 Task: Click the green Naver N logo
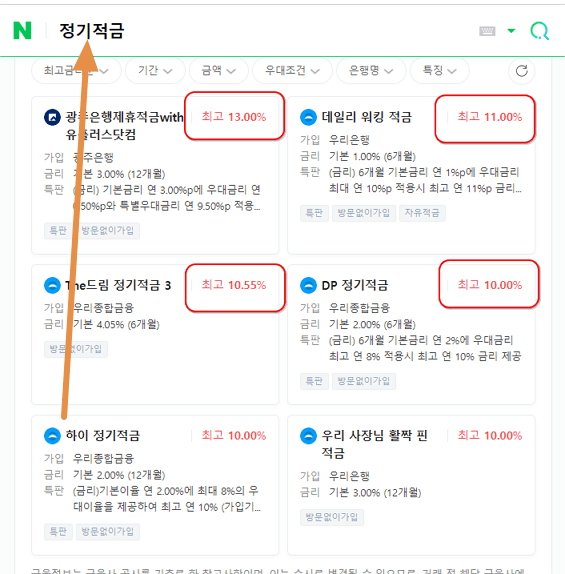tap(22, 30)
